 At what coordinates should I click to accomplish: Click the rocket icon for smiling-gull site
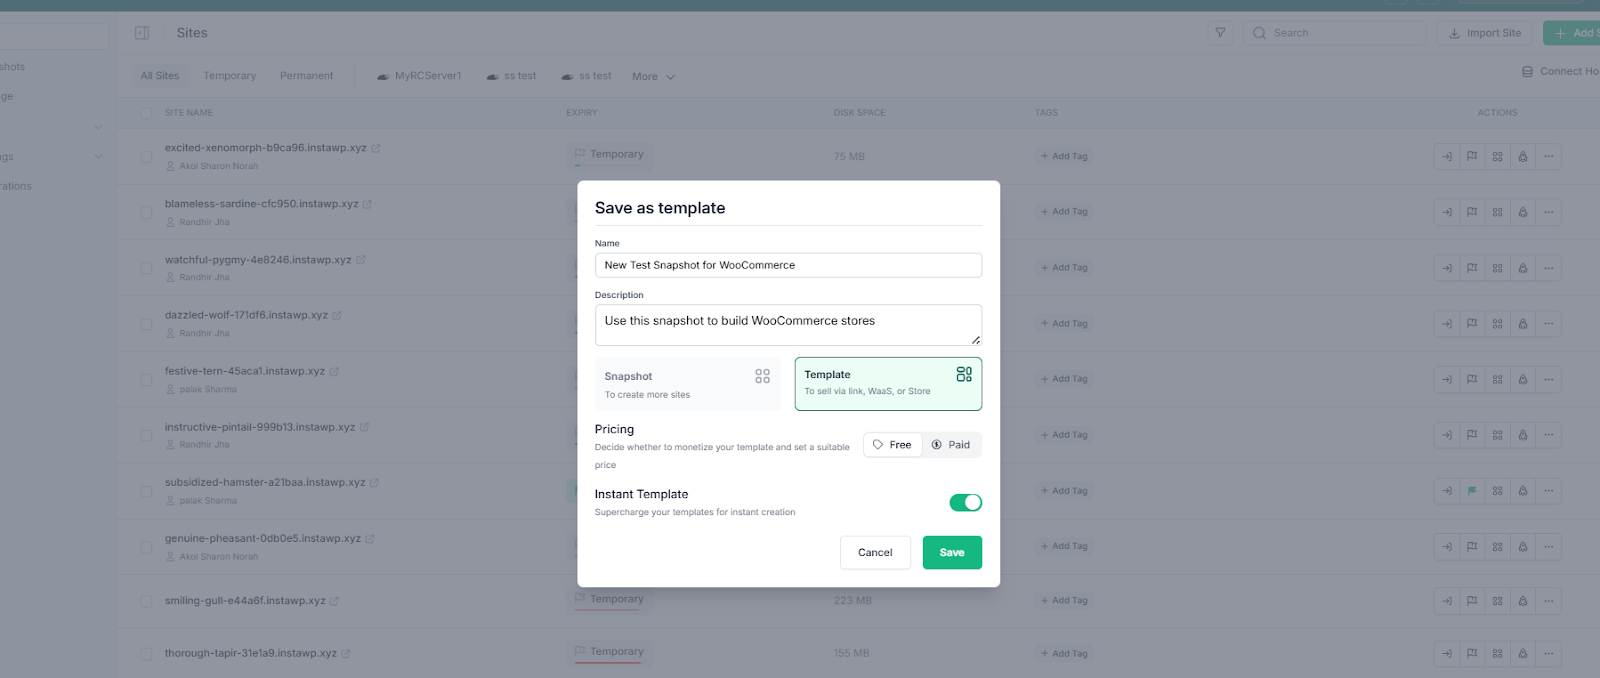coord(1523,601)
